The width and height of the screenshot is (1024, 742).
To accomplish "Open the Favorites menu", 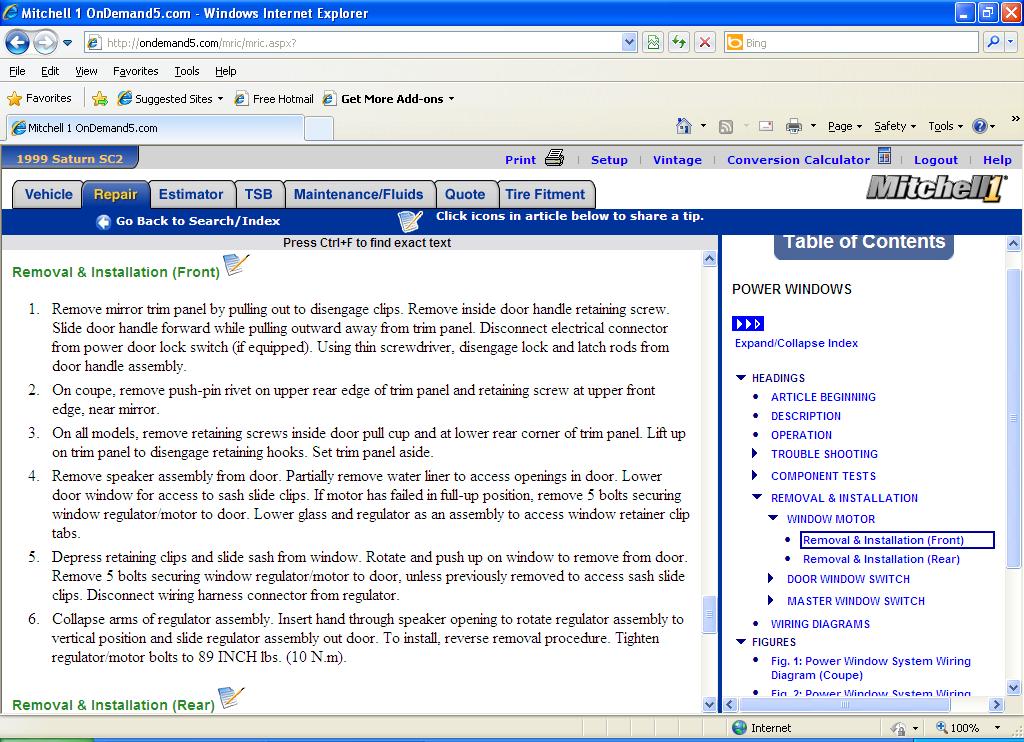I will point(135,71).
